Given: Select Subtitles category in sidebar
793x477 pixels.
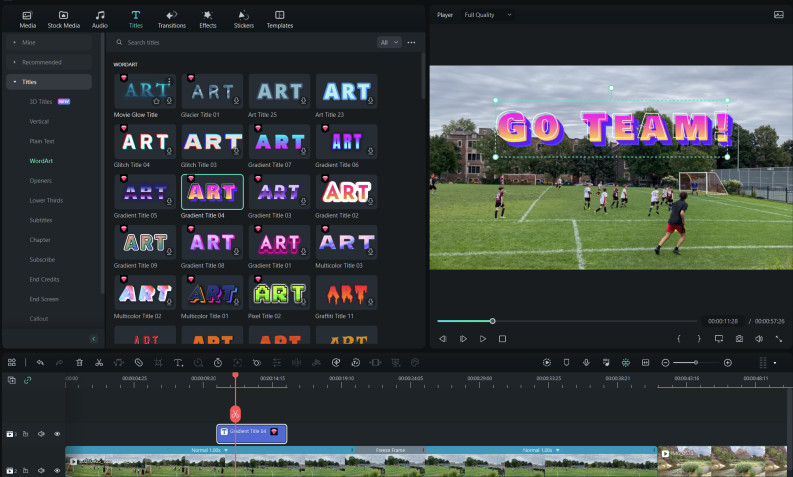Looking at the screenshot, I should pos(40,220).
